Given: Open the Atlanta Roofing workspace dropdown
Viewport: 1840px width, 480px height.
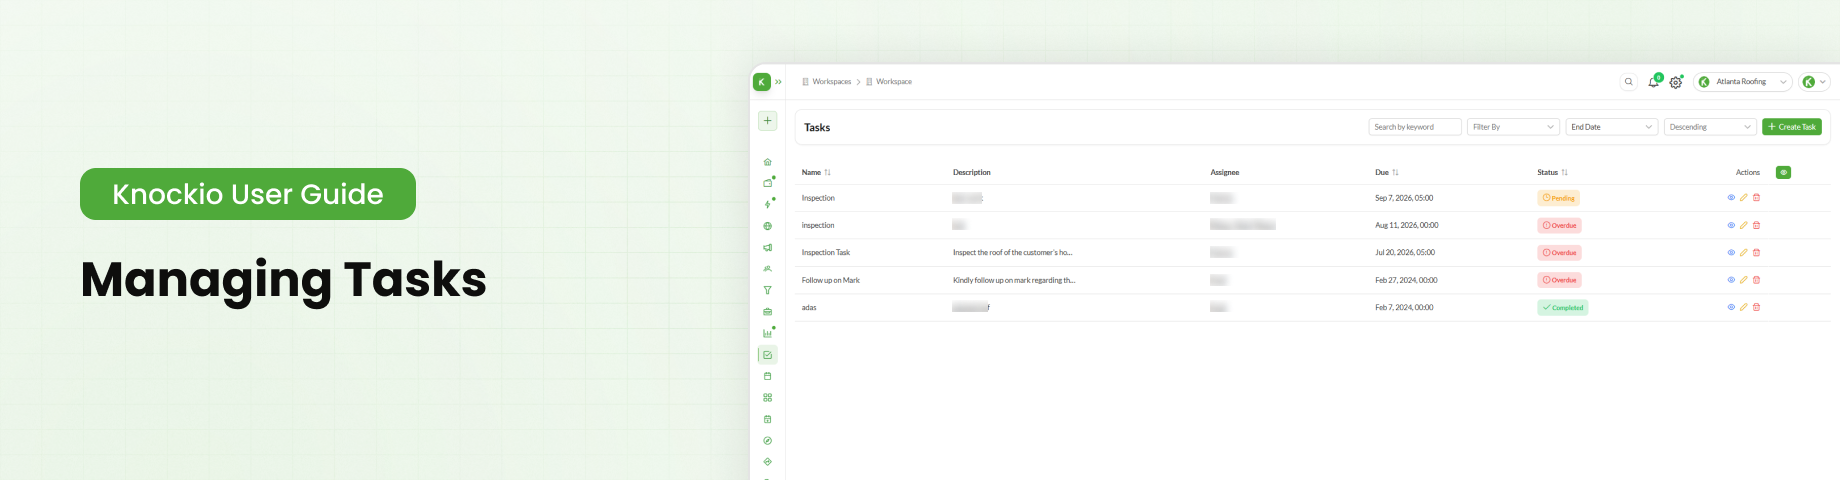Looking at the screenshot, I should pyautogui.click(x=1743, y=82).
